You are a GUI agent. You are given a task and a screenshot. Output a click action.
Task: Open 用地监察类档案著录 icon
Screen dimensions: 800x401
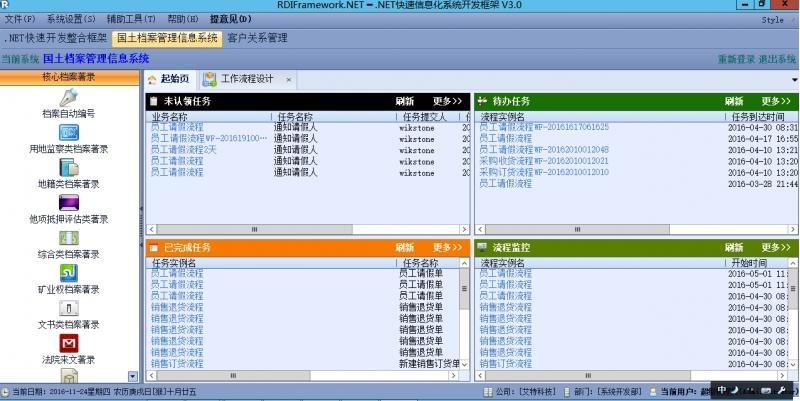pos(68,133)
